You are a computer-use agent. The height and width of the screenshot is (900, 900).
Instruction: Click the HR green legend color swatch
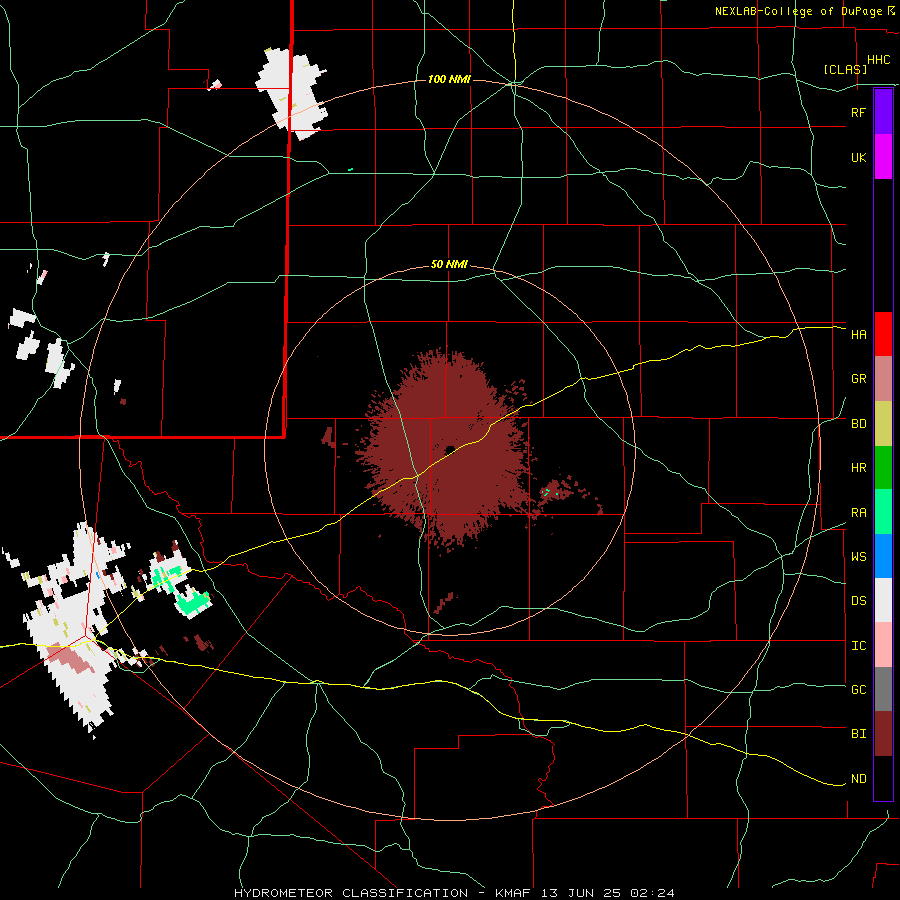[x=883, y=468]
